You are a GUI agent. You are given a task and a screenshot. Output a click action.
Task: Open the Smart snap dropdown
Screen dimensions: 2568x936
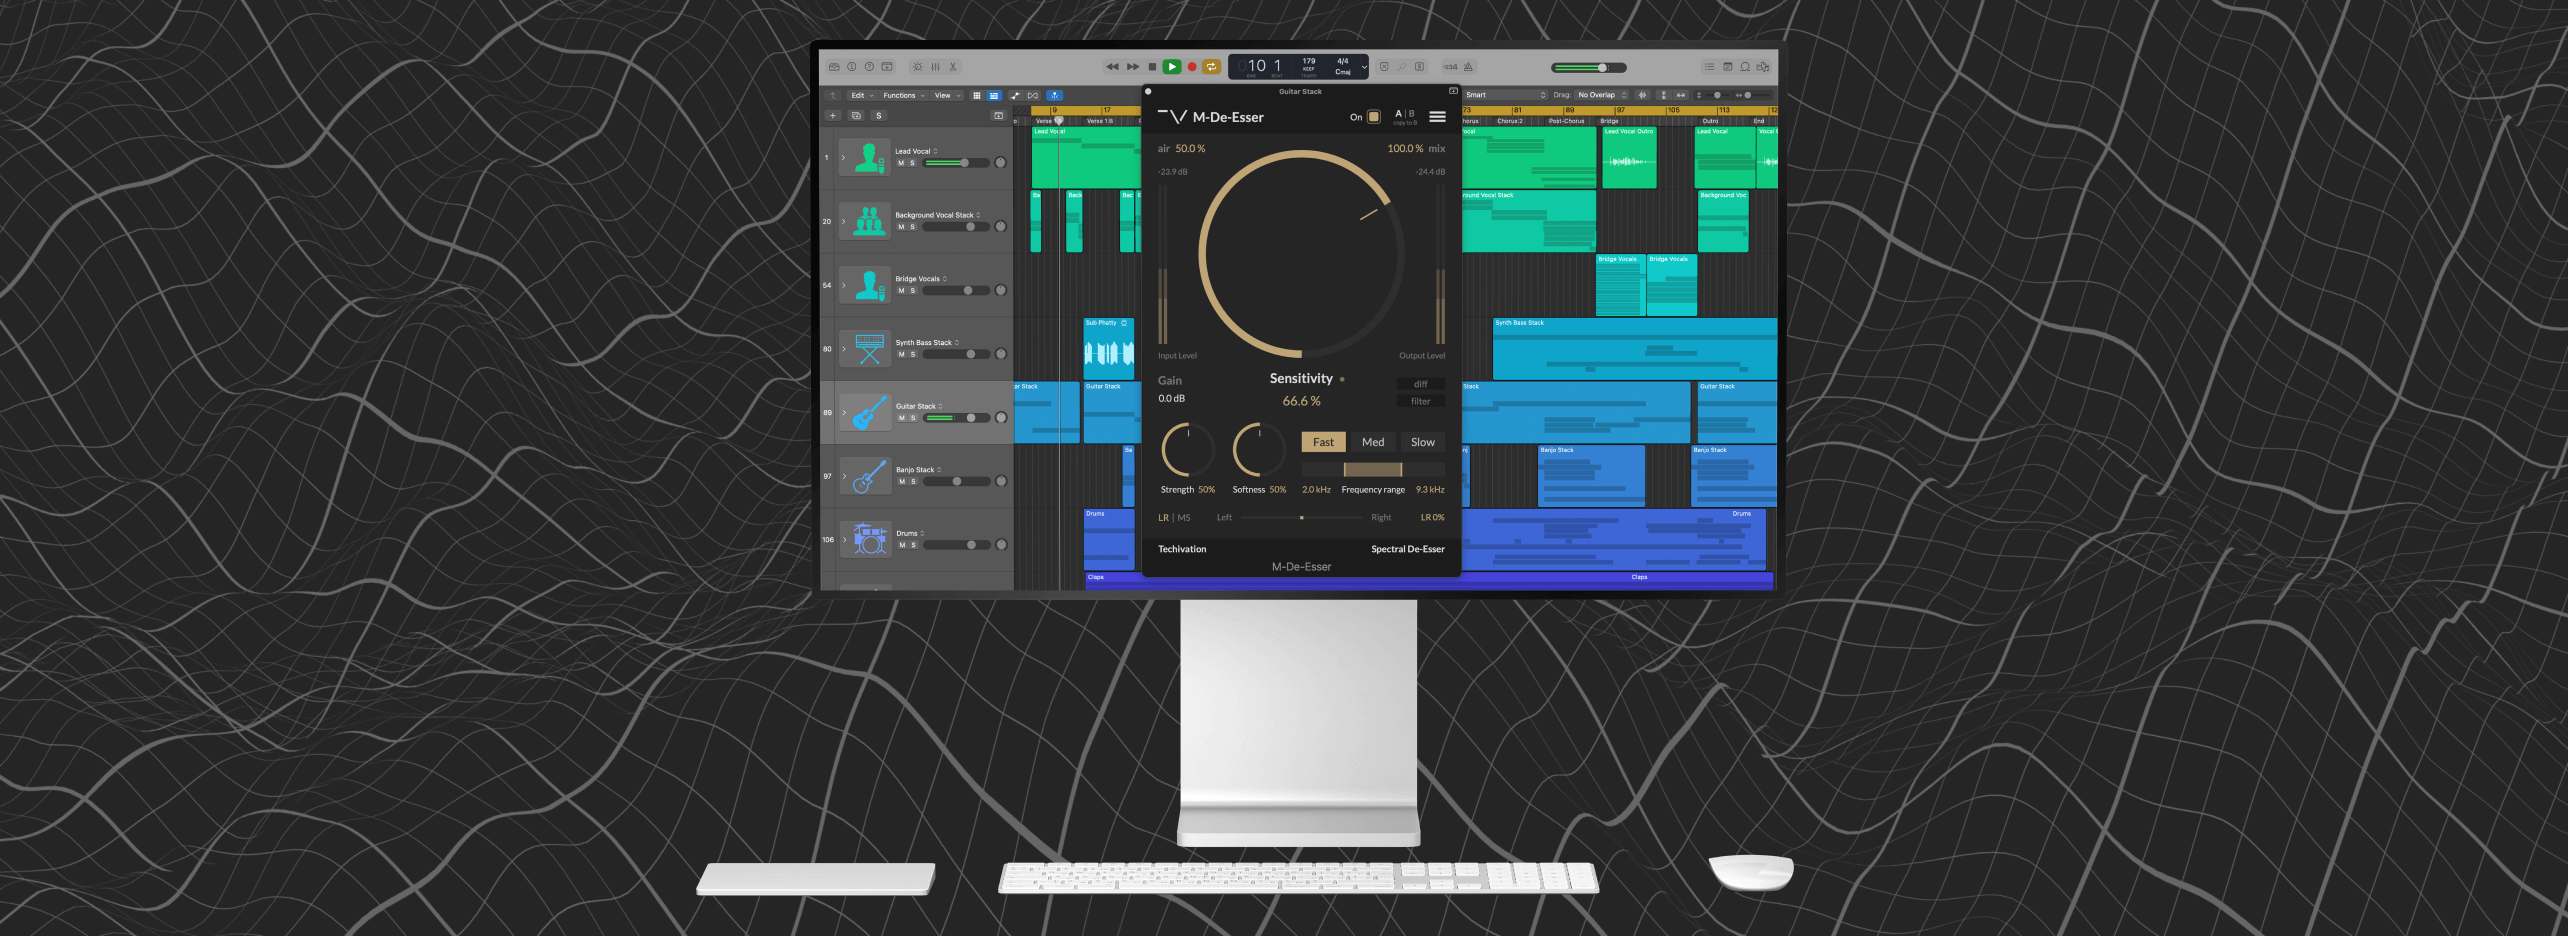point(1505,95)
